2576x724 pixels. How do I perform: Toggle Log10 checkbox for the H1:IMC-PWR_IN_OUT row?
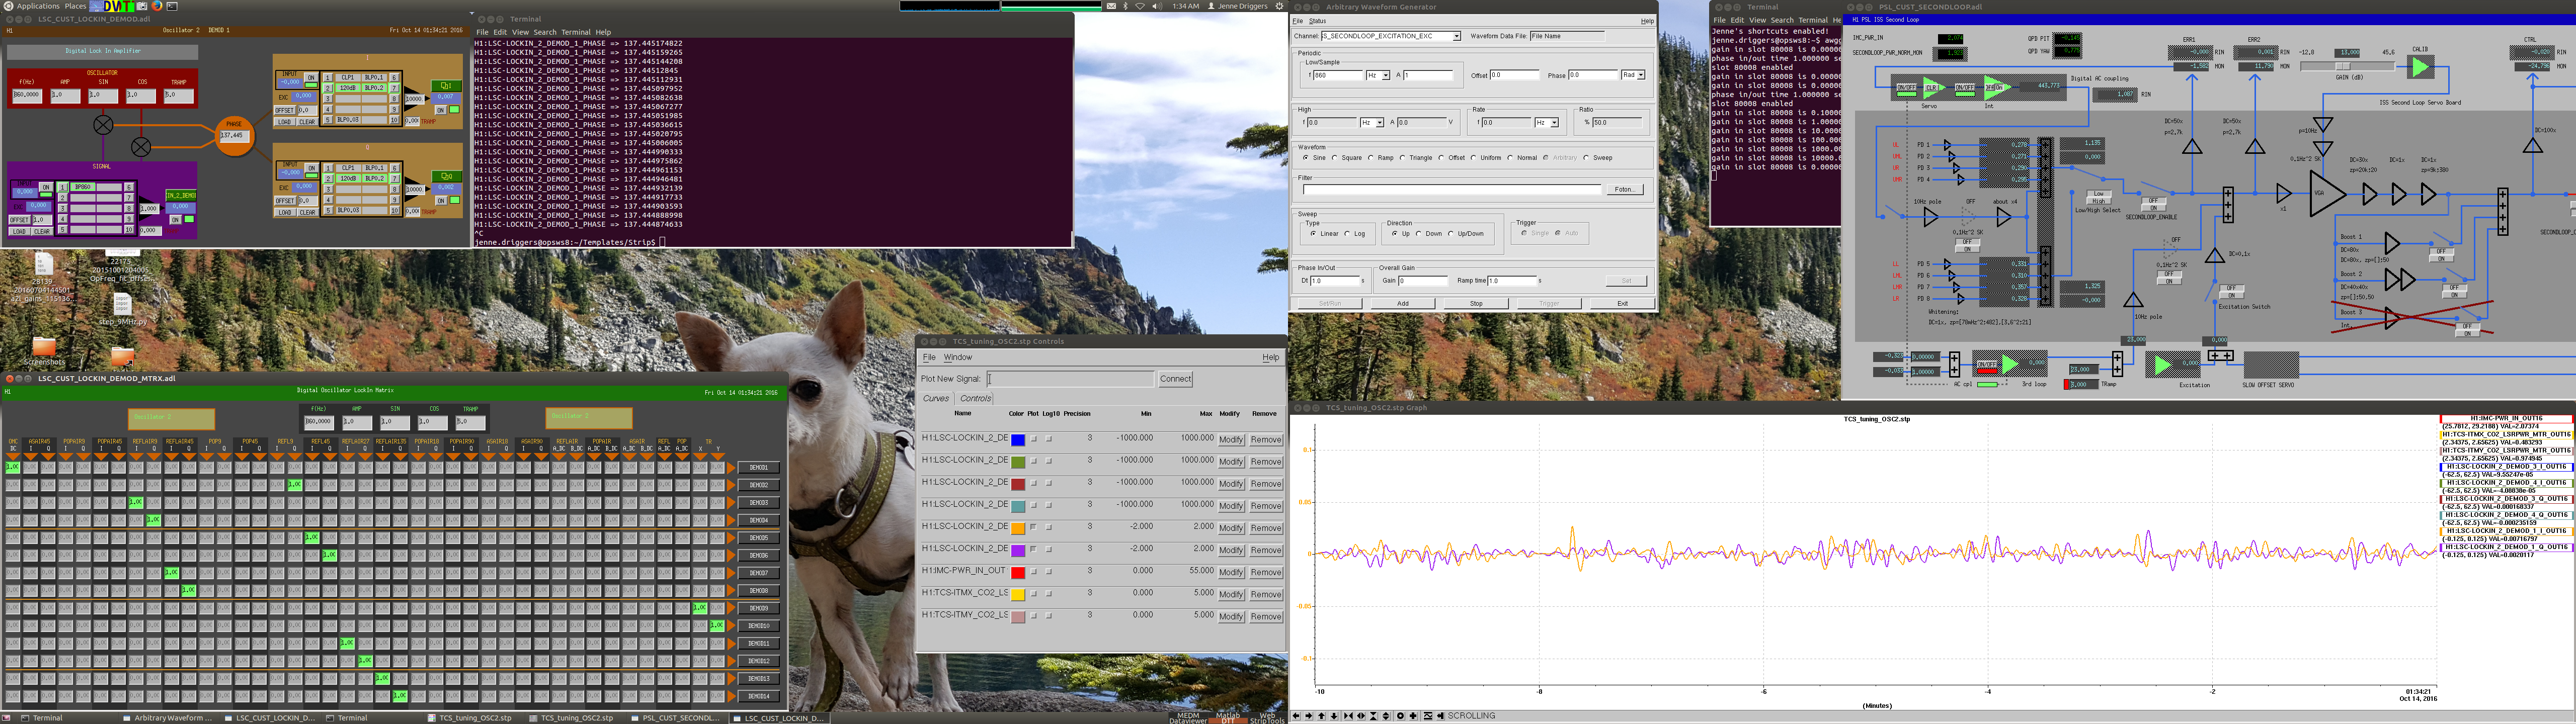point(1049,571)
